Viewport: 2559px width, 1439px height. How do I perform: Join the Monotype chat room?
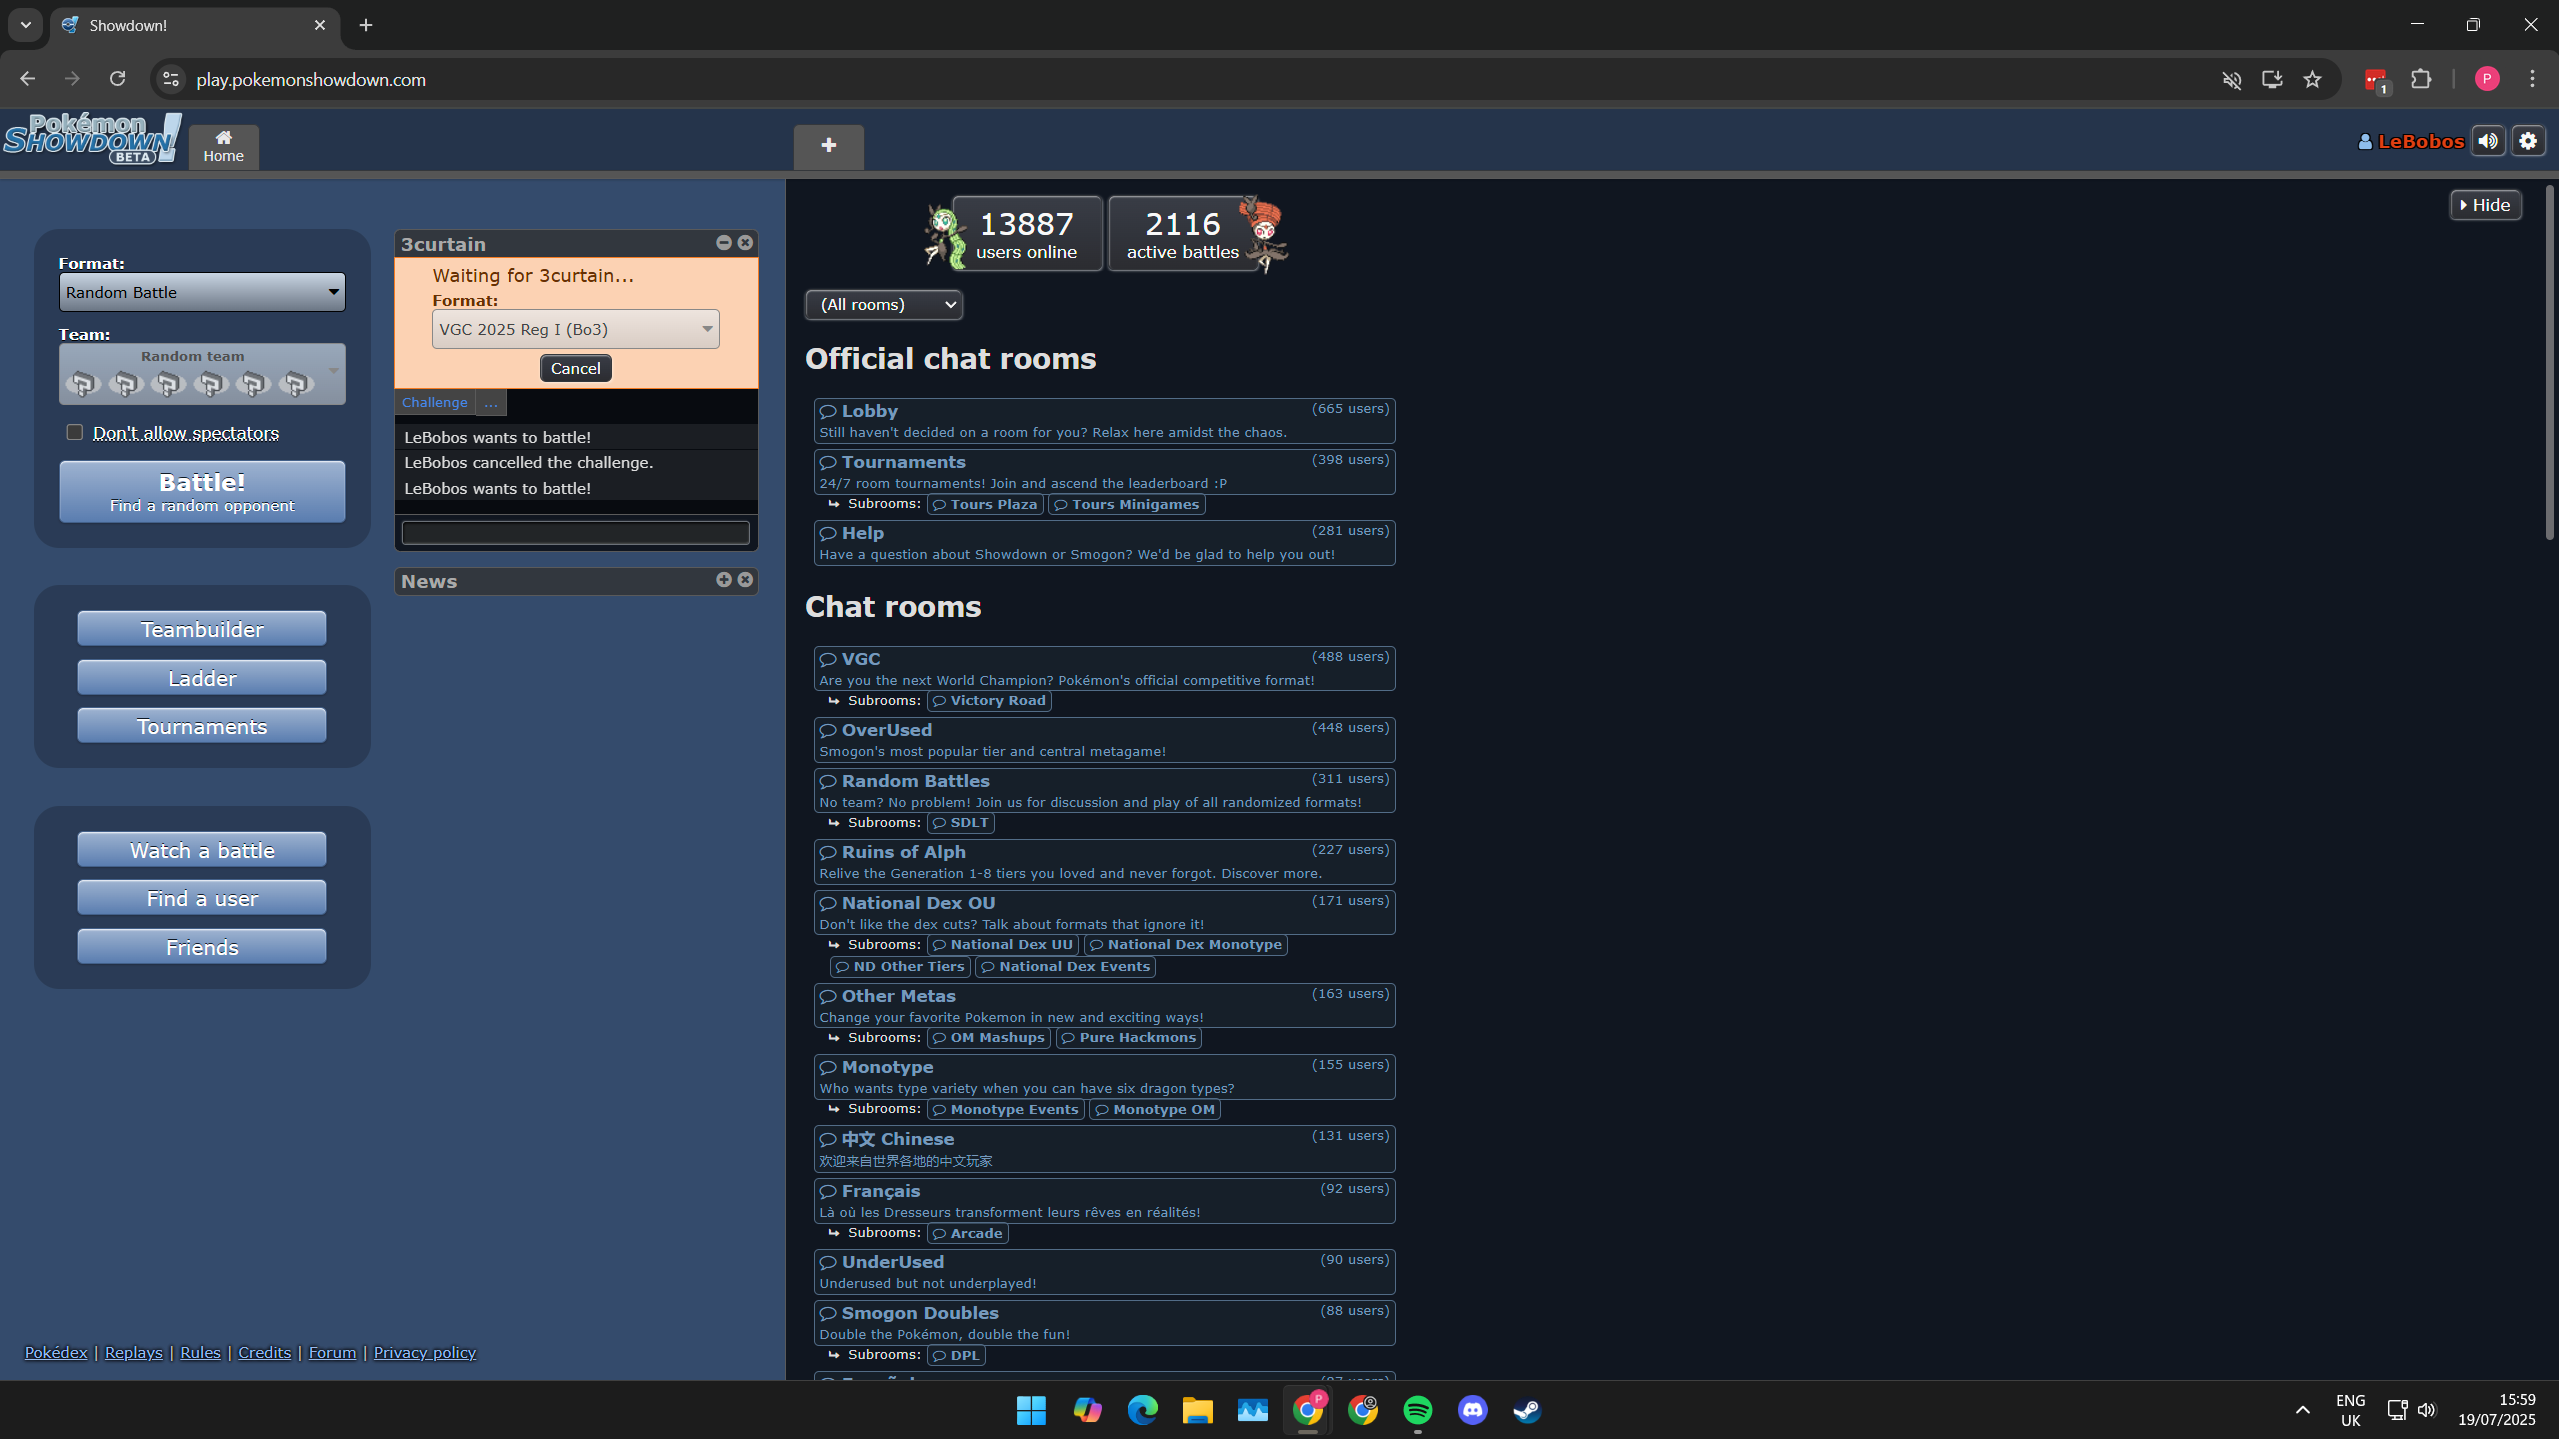[1104, 1077]
